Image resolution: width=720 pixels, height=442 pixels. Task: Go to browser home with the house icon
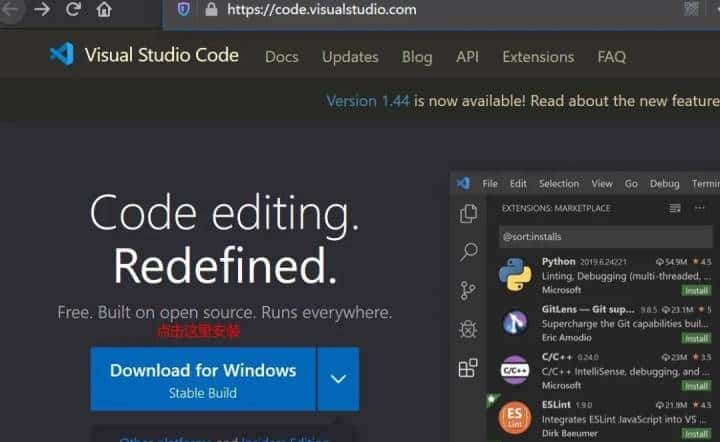104,10
